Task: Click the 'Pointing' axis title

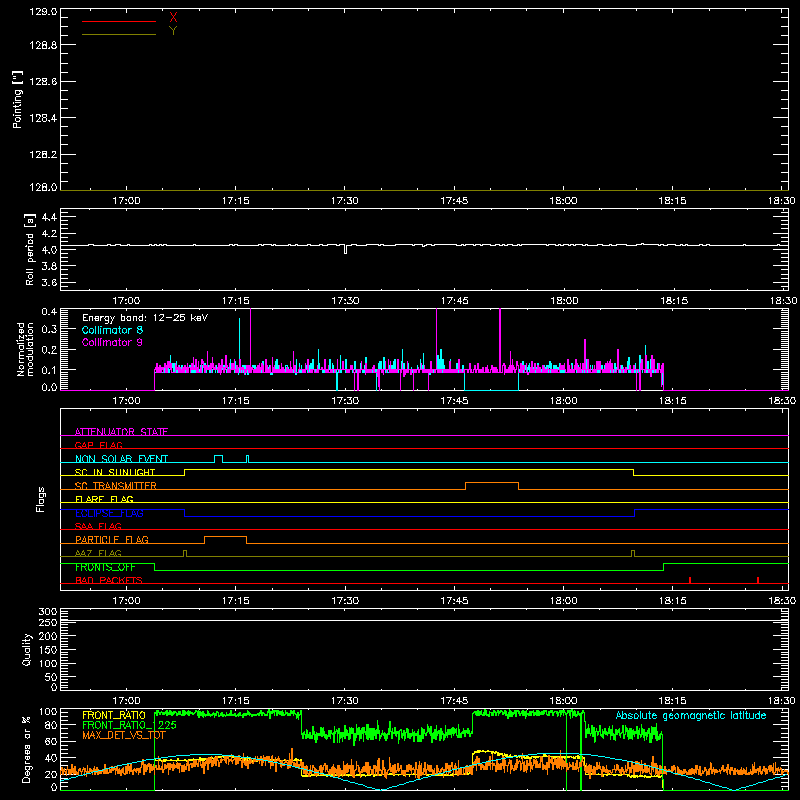Action: click(17, 100)
